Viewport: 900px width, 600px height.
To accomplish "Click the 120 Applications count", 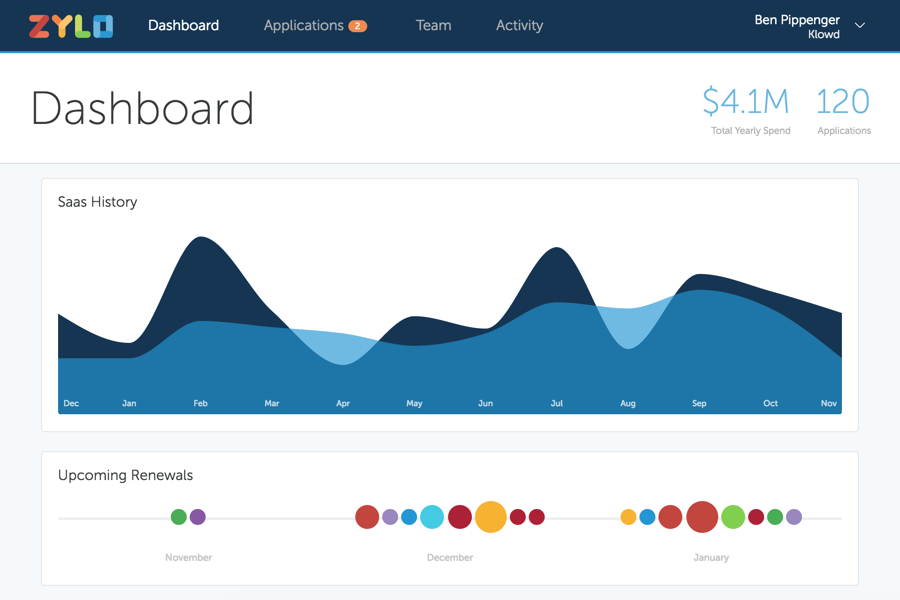I will tap(842, 102).
